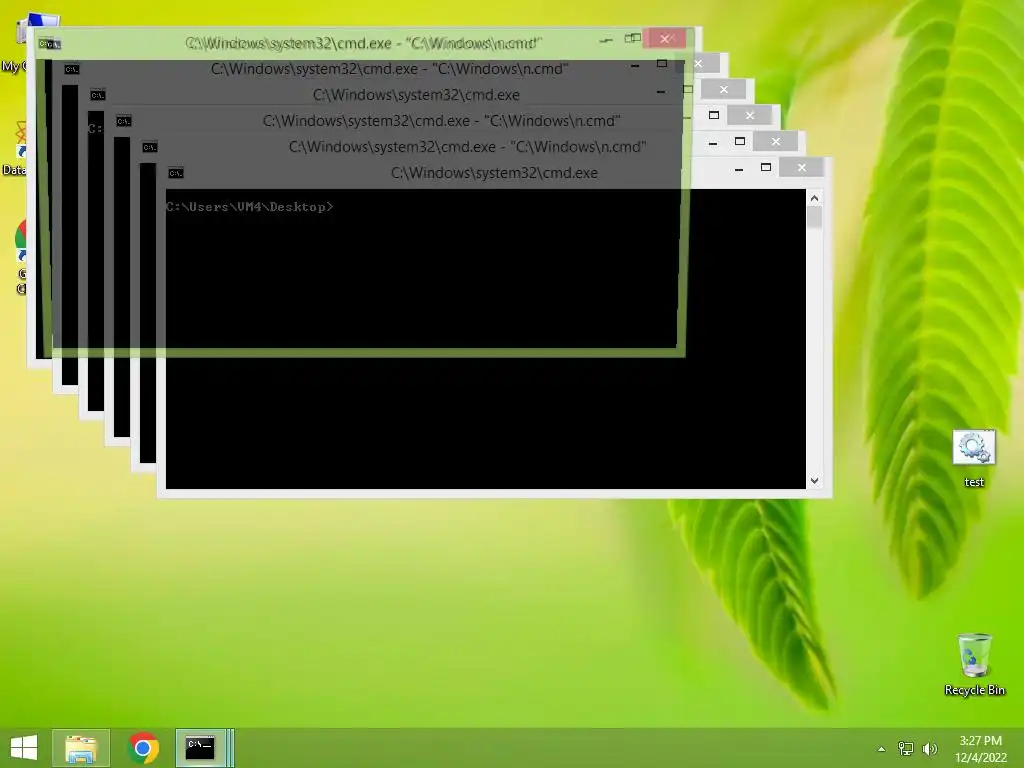Launch Google Chrome from the taskbar
The width and height of the screenshot is (1024, 768).
pos(143,748)
